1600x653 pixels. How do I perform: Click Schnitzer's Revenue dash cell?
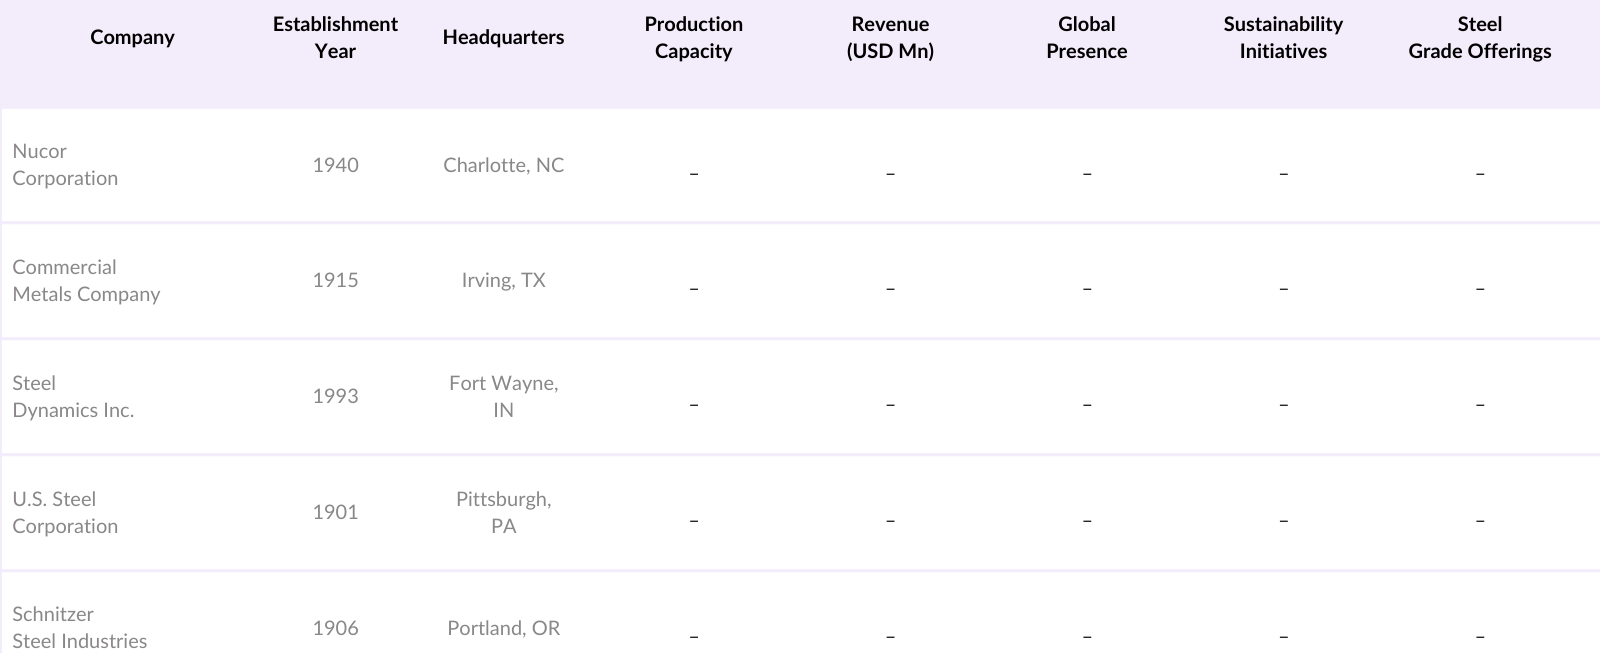(890, 637)
